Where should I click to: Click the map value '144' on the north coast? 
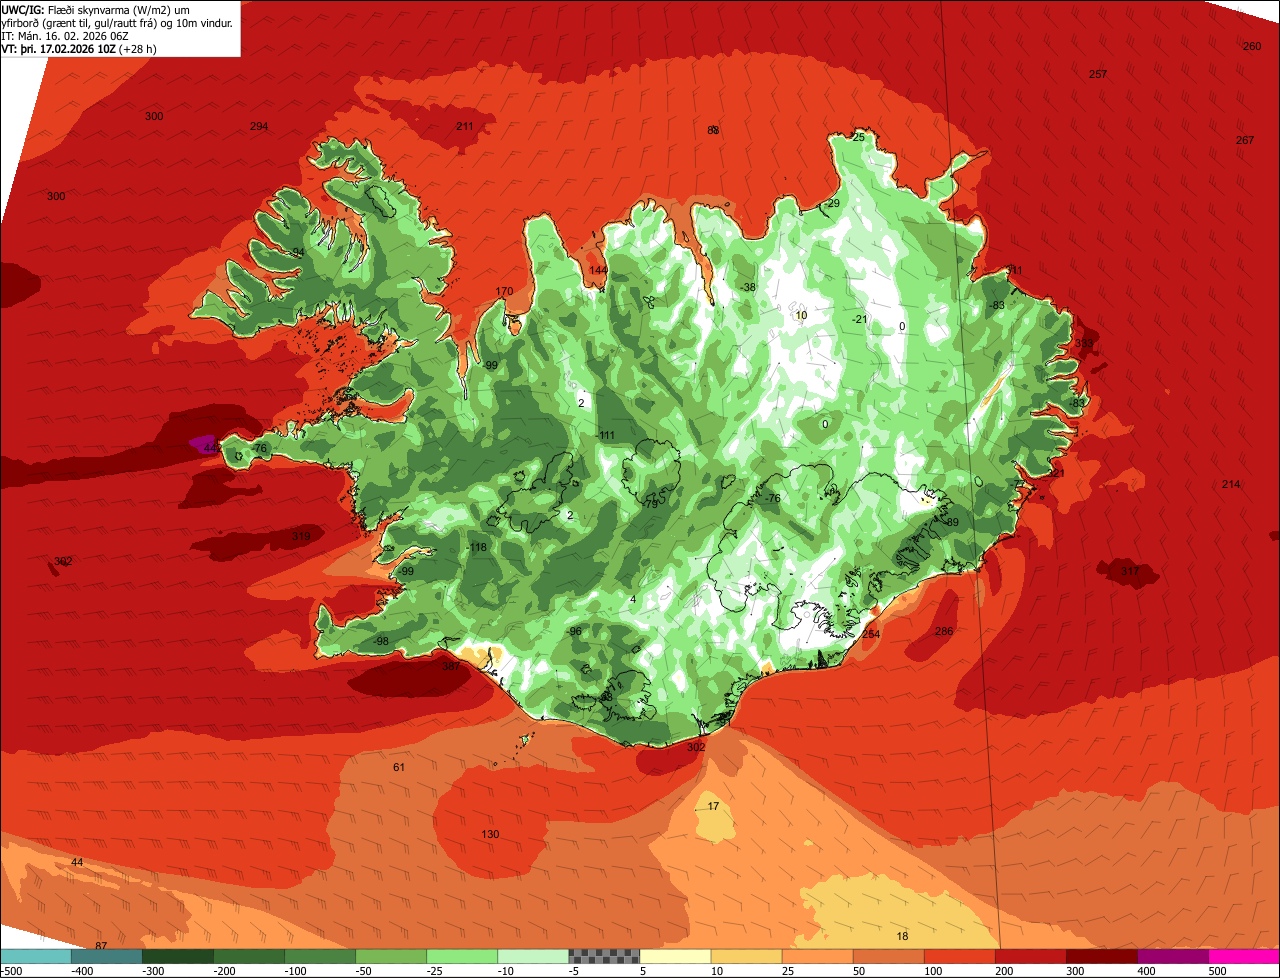pyautogui.click(x=598, y=270)
